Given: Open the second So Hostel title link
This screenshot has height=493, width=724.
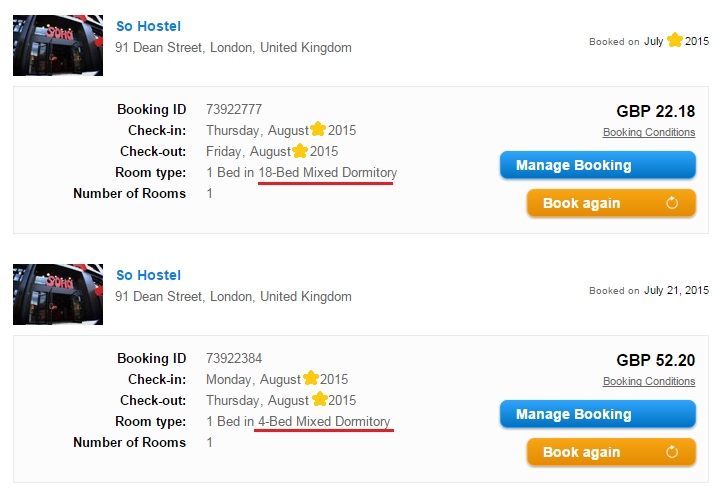Looking at the screenshot, I should 148,275.
